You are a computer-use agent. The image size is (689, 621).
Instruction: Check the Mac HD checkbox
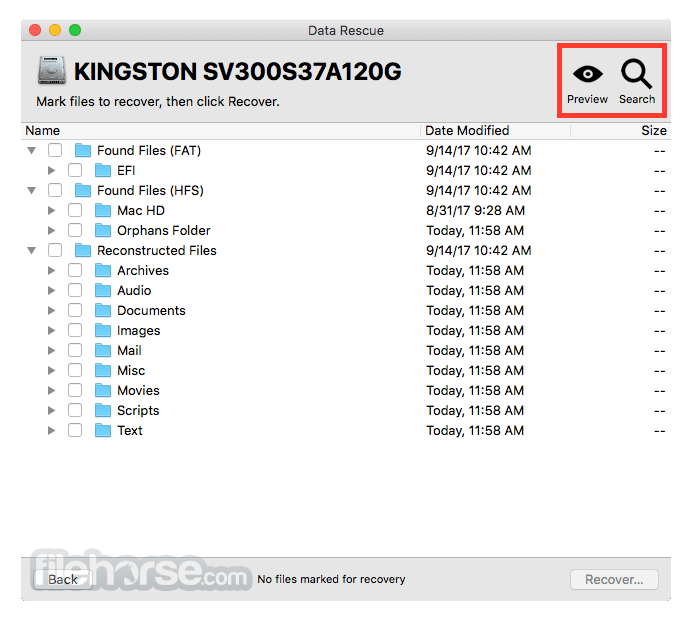[x=75, y=211]
